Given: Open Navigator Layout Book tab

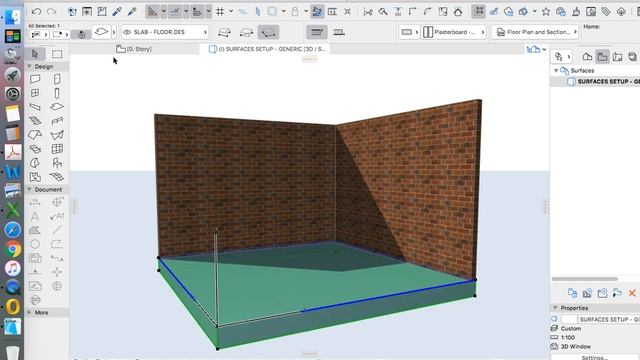Looking at the screenshot, I should [x=618, y=57].
